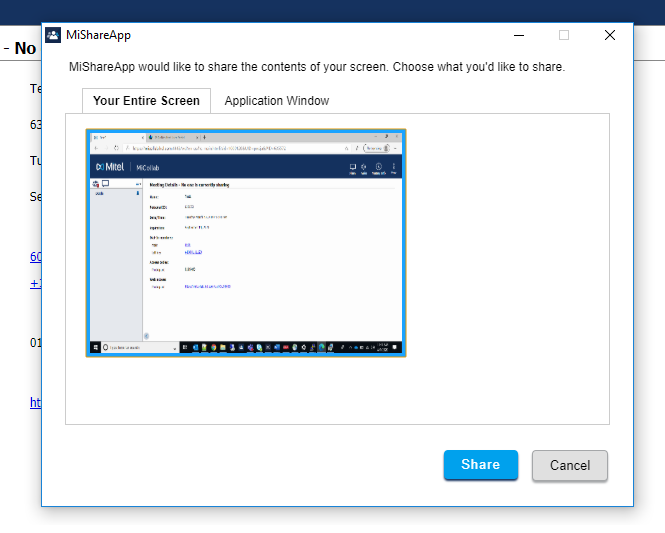Click the web access link in preview
This screenshot has height=533, width=665.
[x=208, y=286]
